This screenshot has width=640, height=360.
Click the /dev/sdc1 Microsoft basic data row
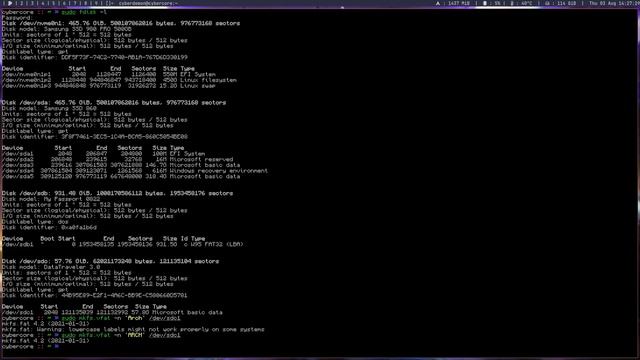pyautogui.click(x=112, y=312)
